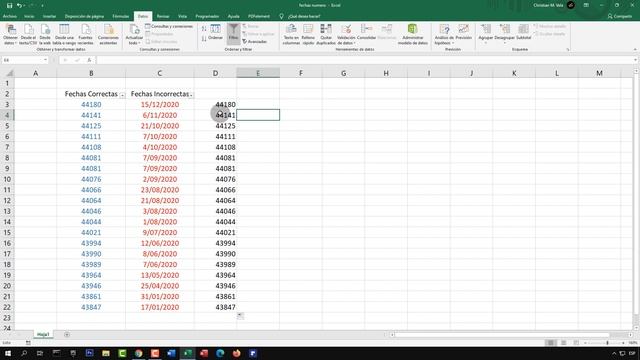The image size is (640, 360).
Task: Open Windows Start menu
Action: (8, 353)
